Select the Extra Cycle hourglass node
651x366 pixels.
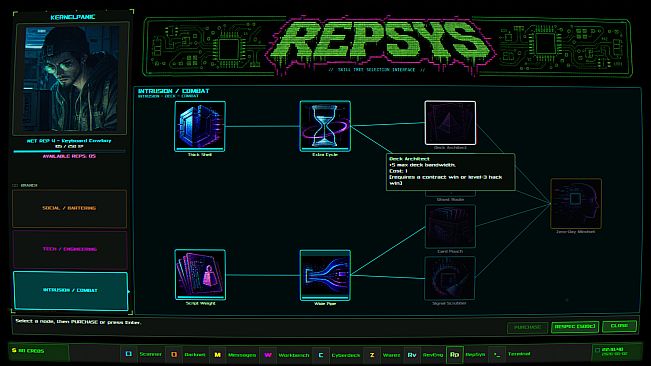pos(325,126)
